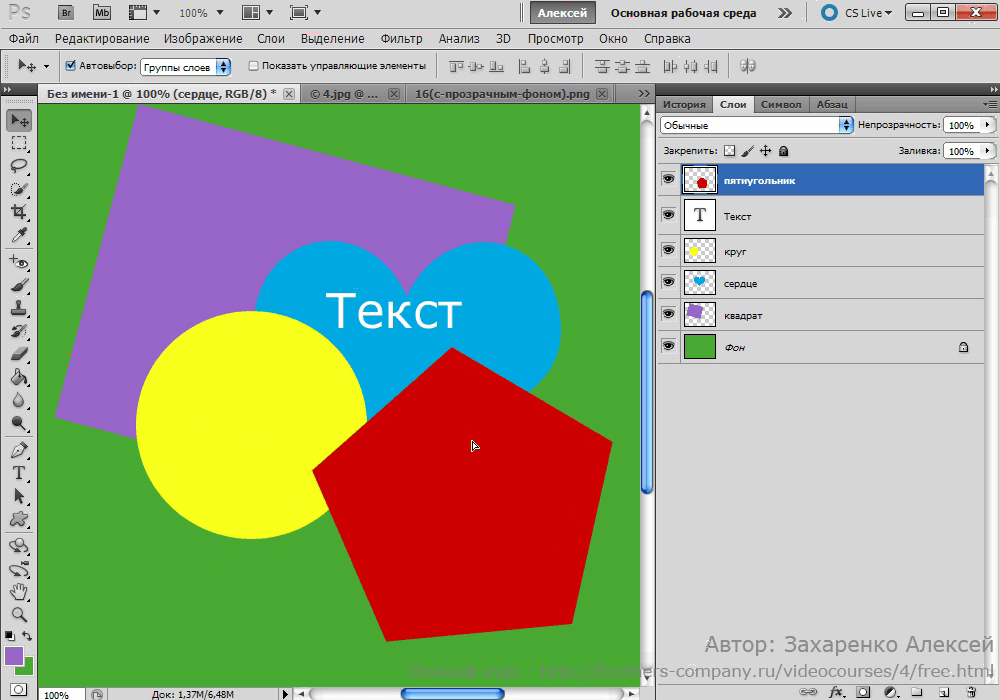This screenshot has width=1000, height=700.
Task: Select the Hand tool
Action: (19, 592)
